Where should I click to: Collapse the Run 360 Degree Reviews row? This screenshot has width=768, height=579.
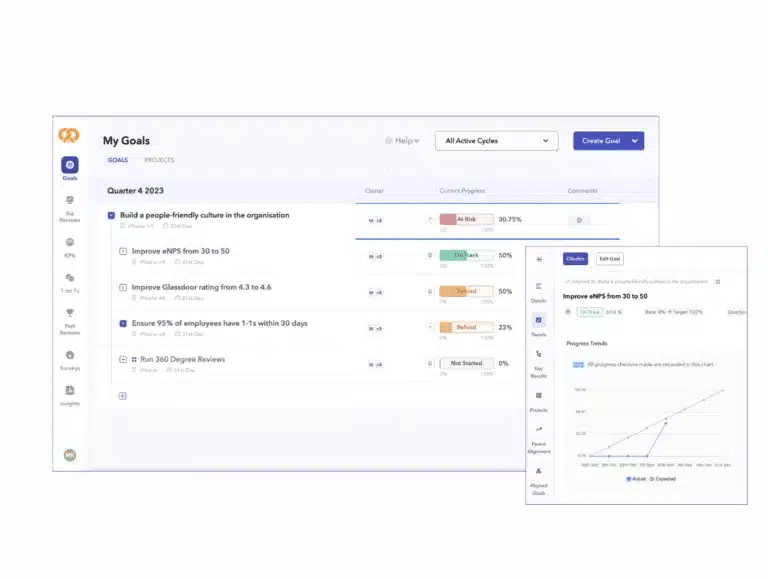click(123, 360)
